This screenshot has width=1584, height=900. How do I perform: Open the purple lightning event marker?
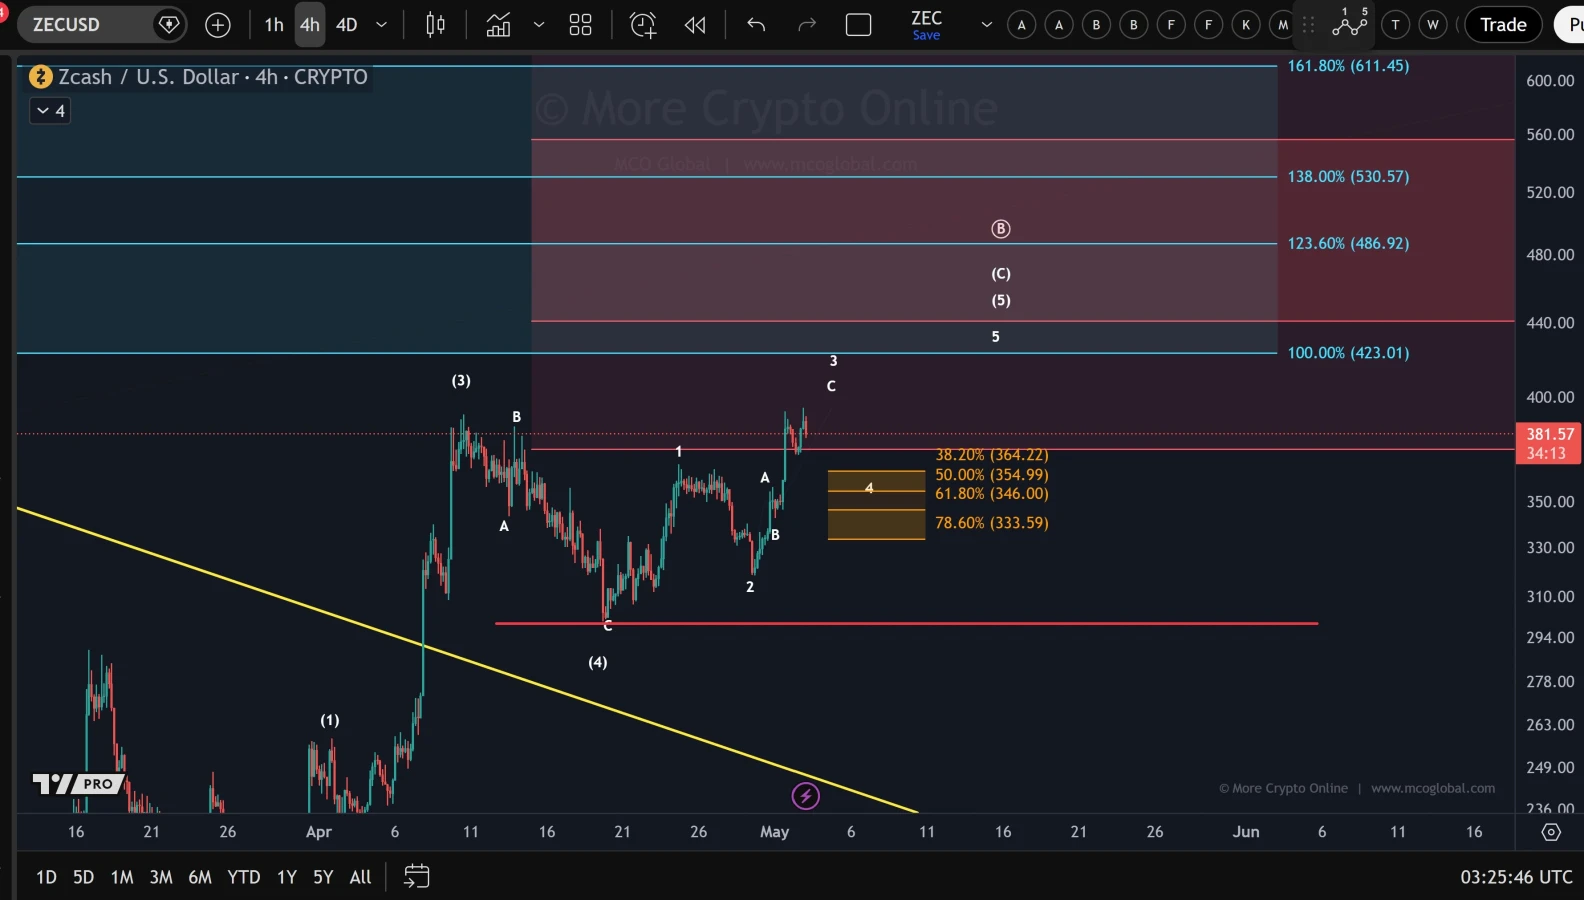click(x=805, y=796)
